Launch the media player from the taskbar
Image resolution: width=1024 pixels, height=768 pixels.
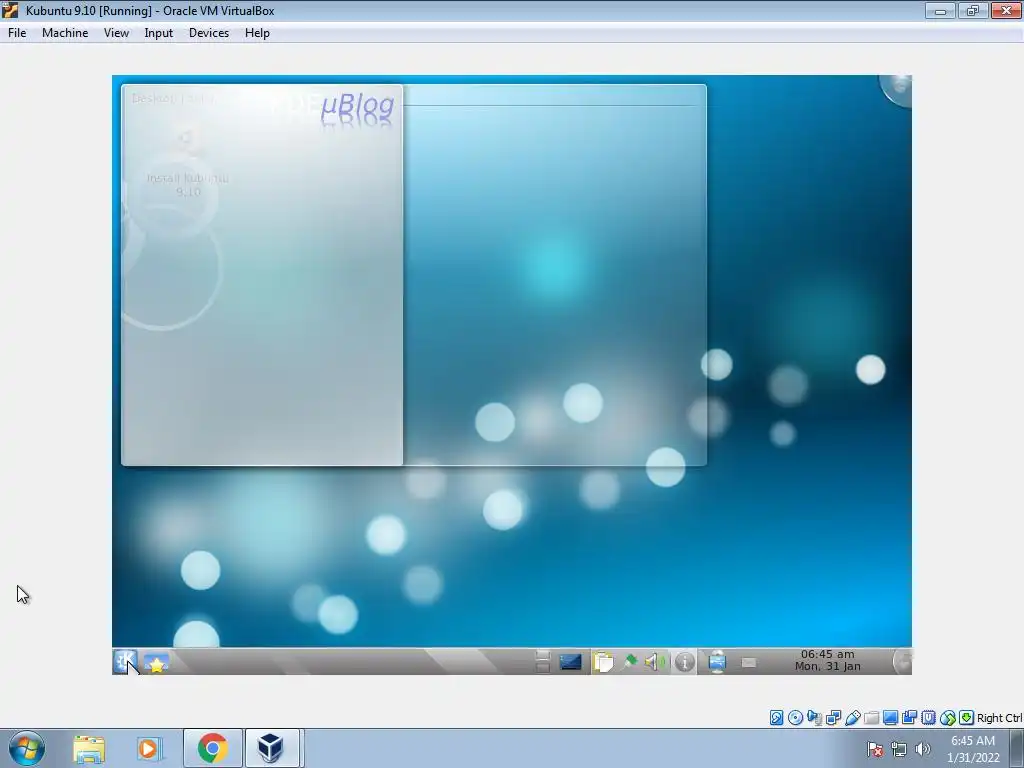pos(149,748)
